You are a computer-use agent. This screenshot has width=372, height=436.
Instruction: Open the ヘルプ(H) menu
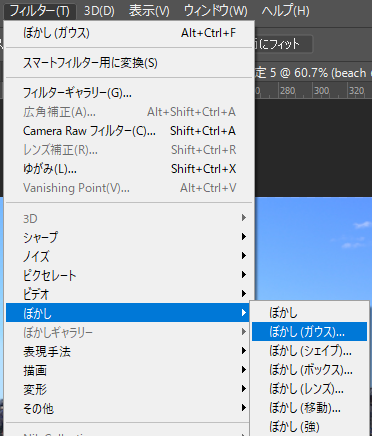(x=285, y=11)
